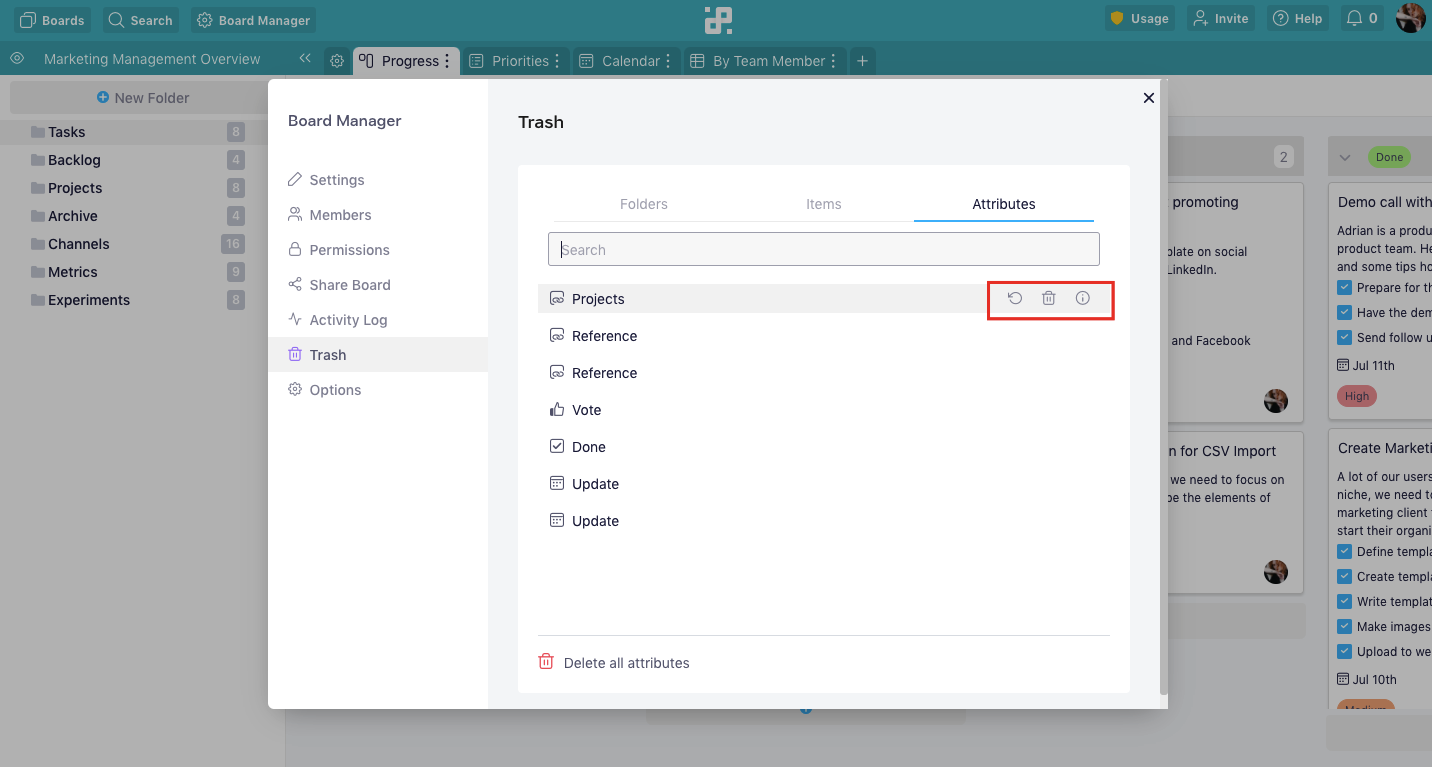Click the Invite button
Screen dimensions: 1432x767
(1220, 19)
